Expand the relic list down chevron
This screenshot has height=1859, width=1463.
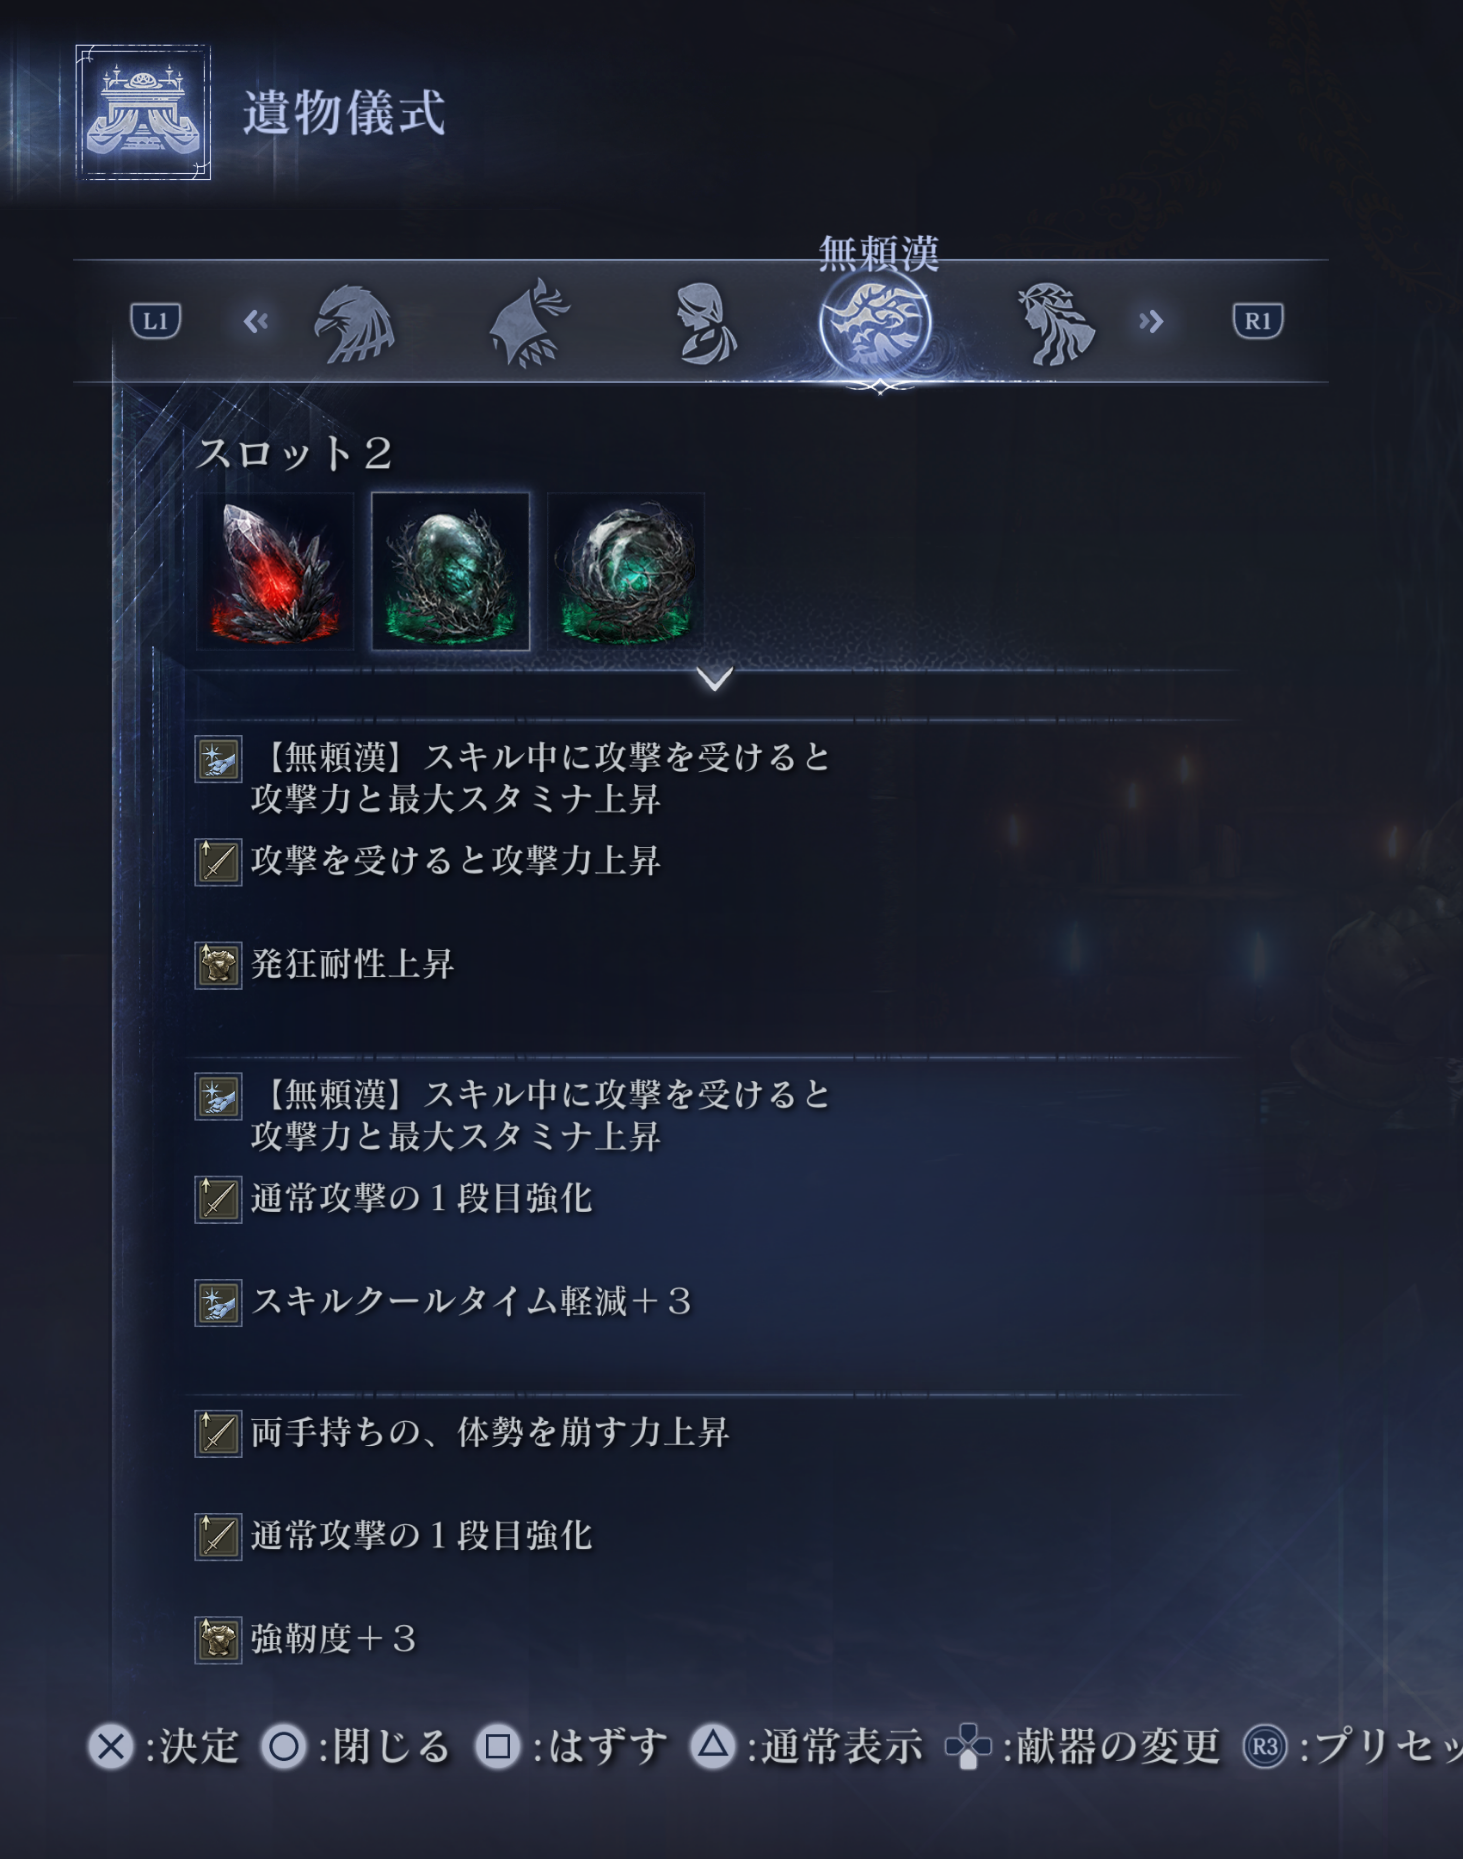[715, 679]
